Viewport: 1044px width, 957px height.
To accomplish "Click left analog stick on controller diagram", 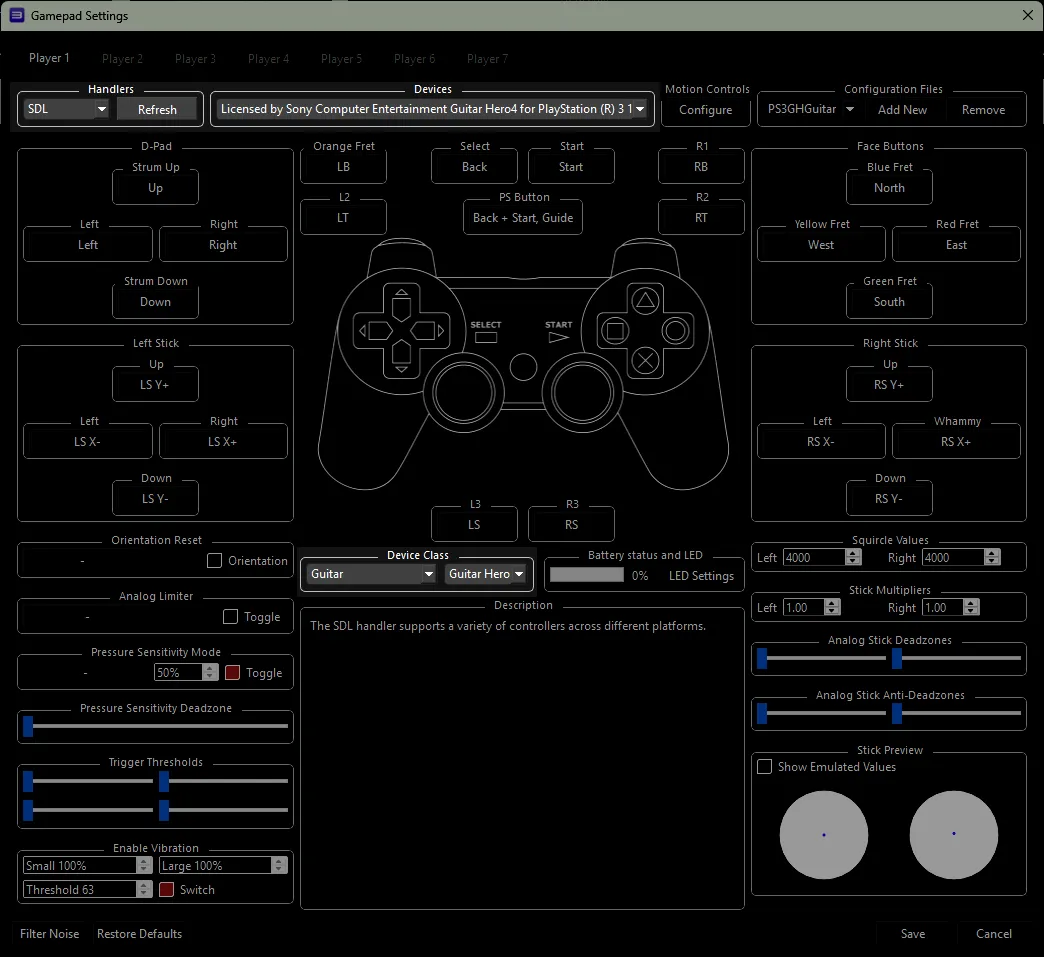I will click(x=463, y=393).
